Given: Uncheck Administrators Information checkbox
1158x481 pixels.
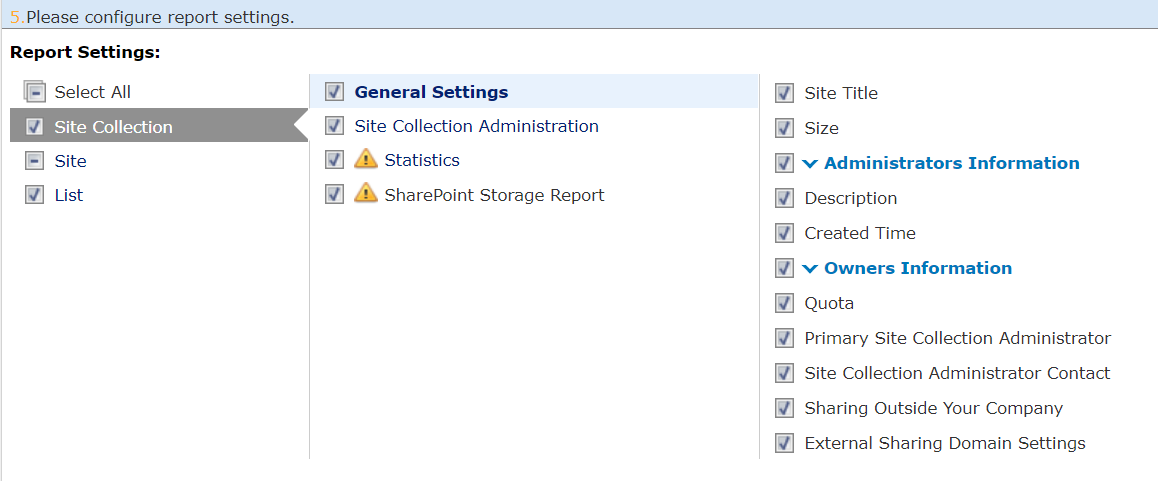Looking at the screenshot, I should (x=784, y=163).
